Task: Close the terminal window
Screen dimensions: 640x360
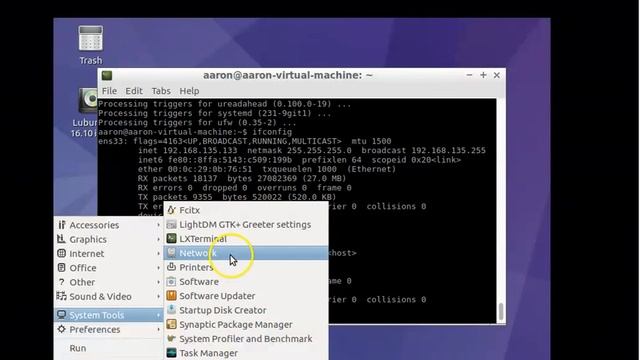Action: pos(497,75)
